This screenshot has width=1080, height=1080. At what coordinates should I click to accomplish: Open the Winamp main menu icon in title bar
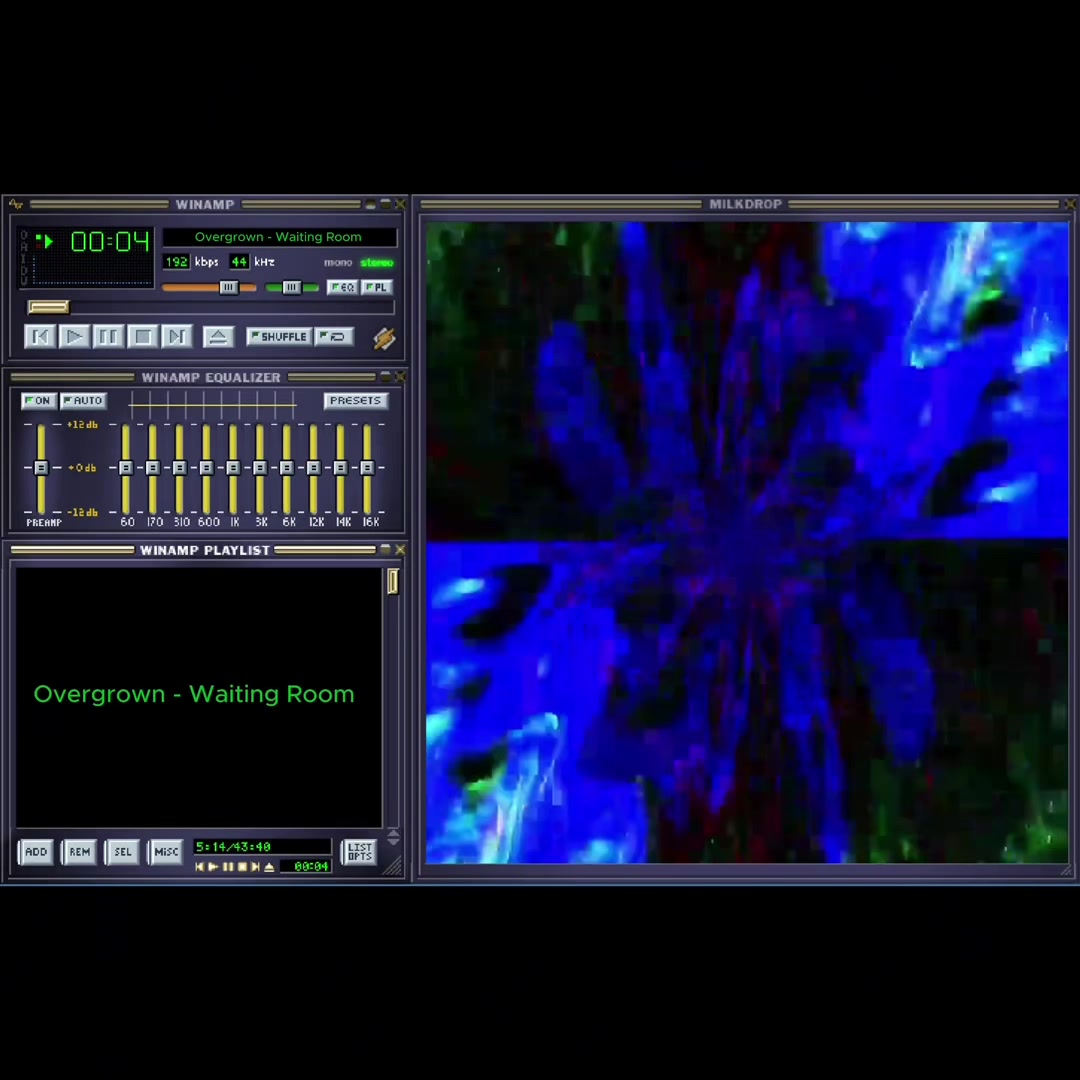tap(16, 204)
